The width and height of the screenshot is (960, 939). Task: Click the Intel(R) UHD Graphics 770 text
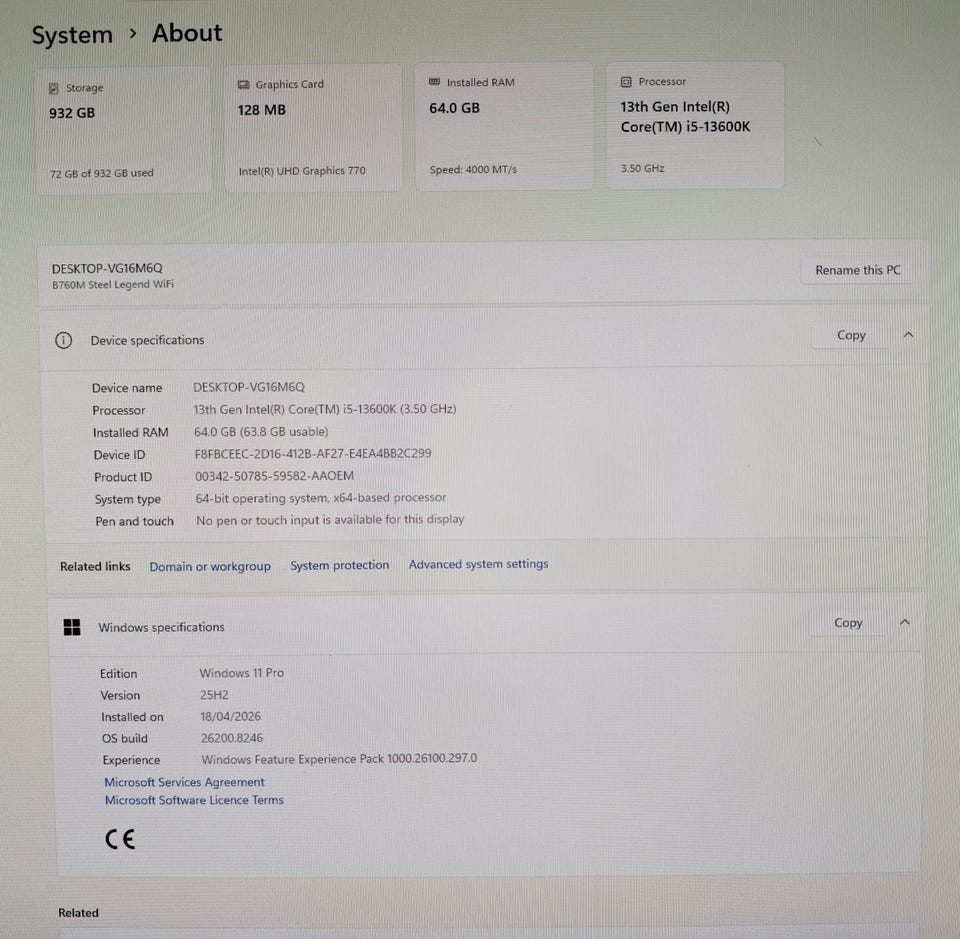(302, 171)
